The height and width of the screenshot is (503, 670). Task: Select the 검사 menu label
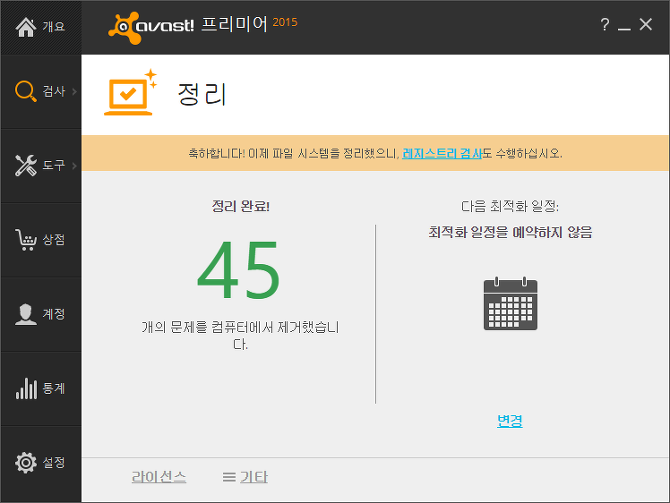(53, 91)
